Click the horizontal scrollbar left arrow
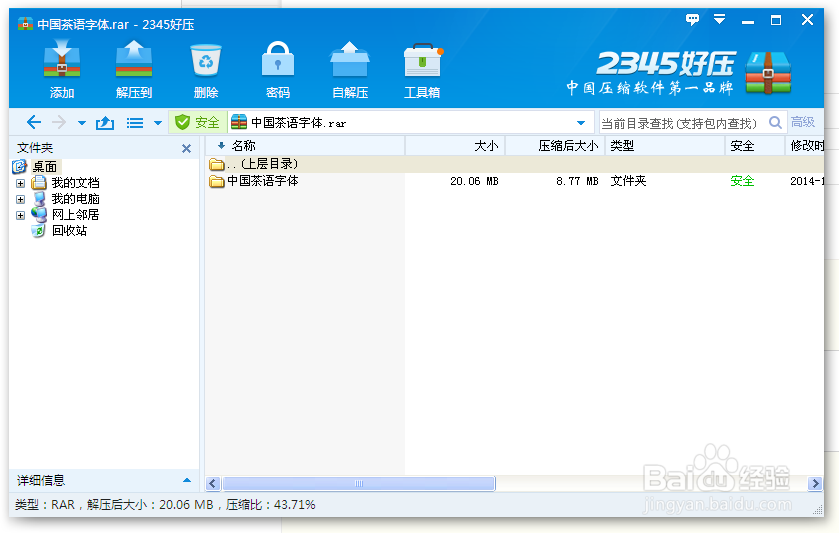839x533 pixels. 213,484
